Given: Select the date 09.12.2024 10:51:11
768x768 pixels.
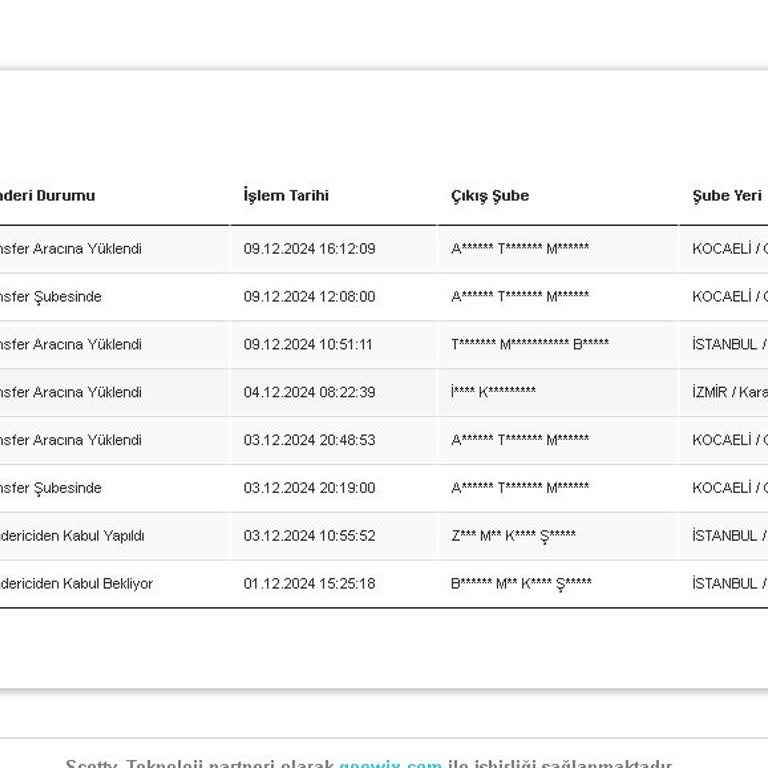Looking at the screenshot, I should click(308, 344).
